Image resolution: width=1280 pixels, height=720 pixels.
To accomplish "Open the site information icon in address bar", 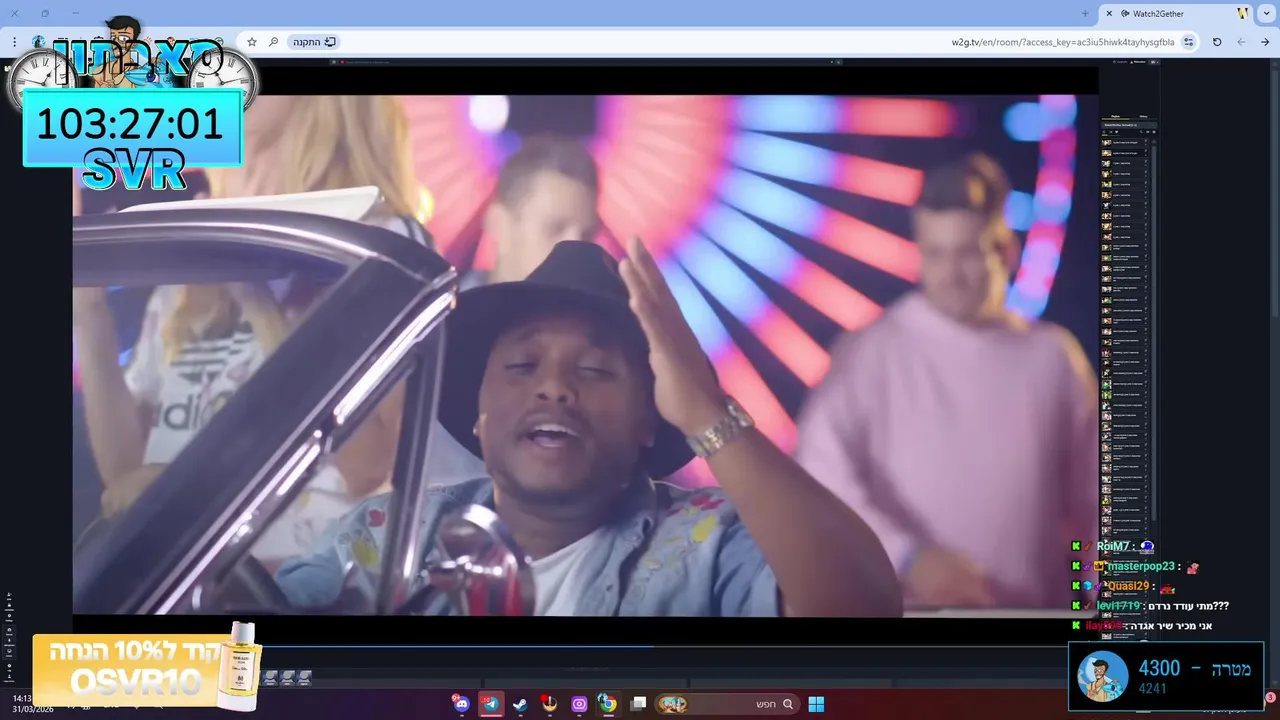I will (1189, 42).
